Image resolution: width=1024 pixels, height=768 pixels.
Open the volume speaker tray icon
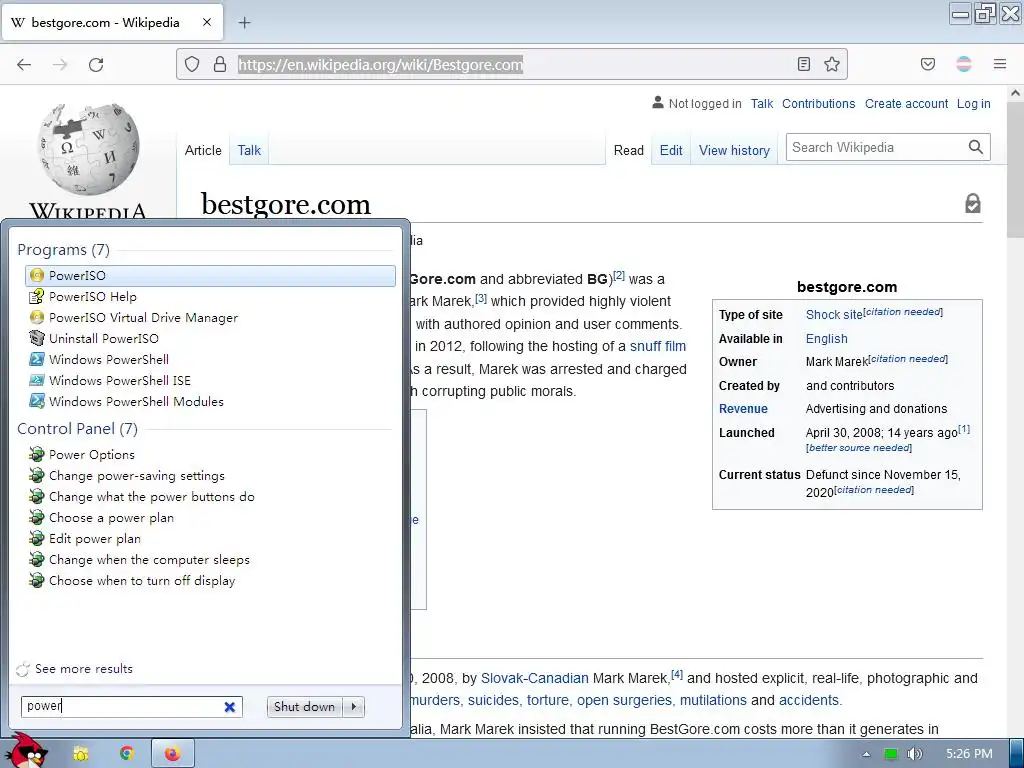(x=915, y=754)
